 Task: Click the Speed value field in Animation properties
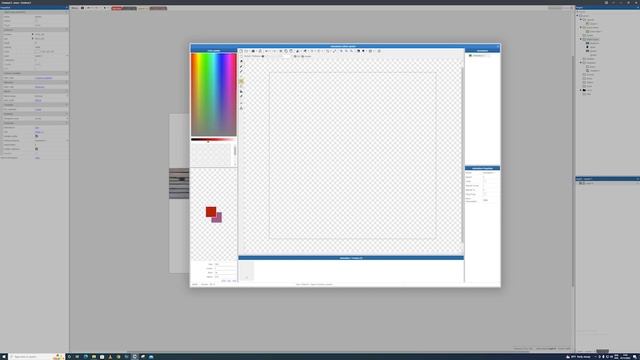tap(490, 177)
